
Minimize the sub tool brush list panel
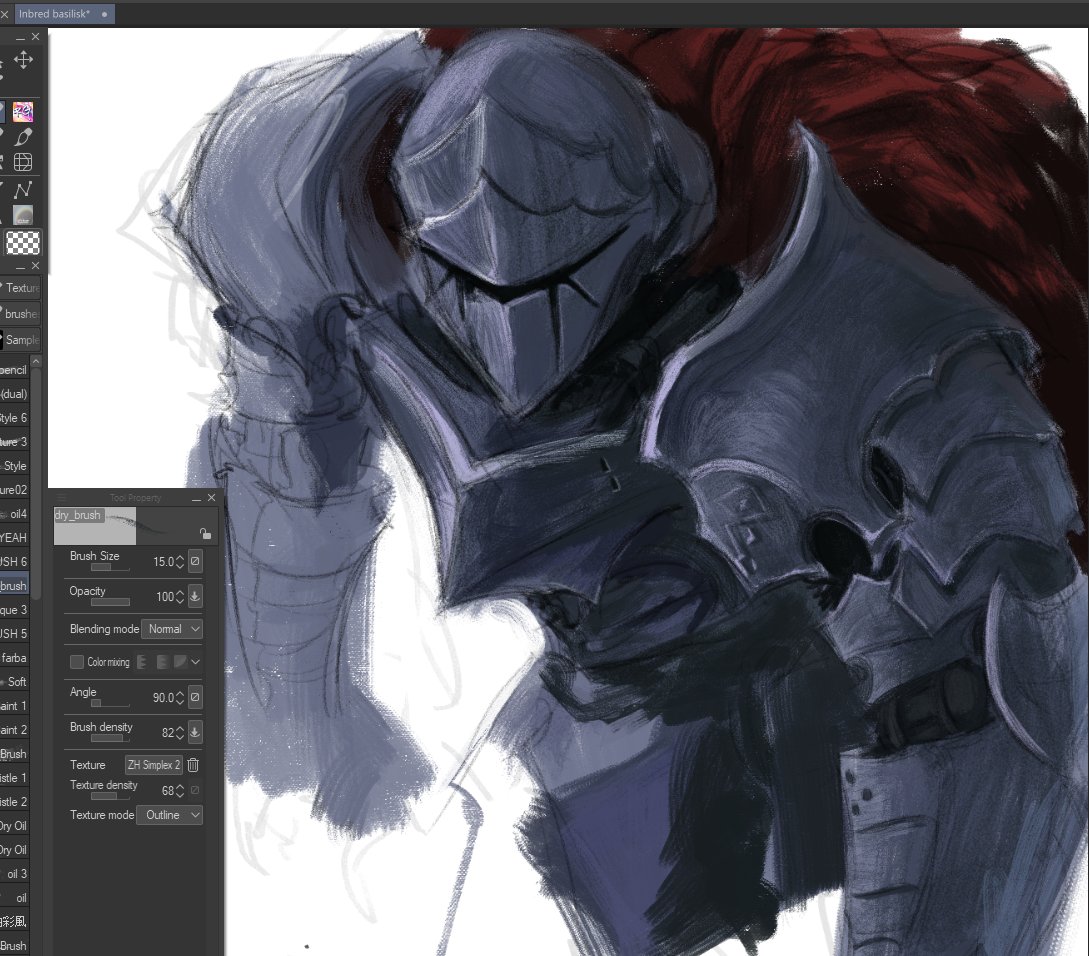click(20, 266)
